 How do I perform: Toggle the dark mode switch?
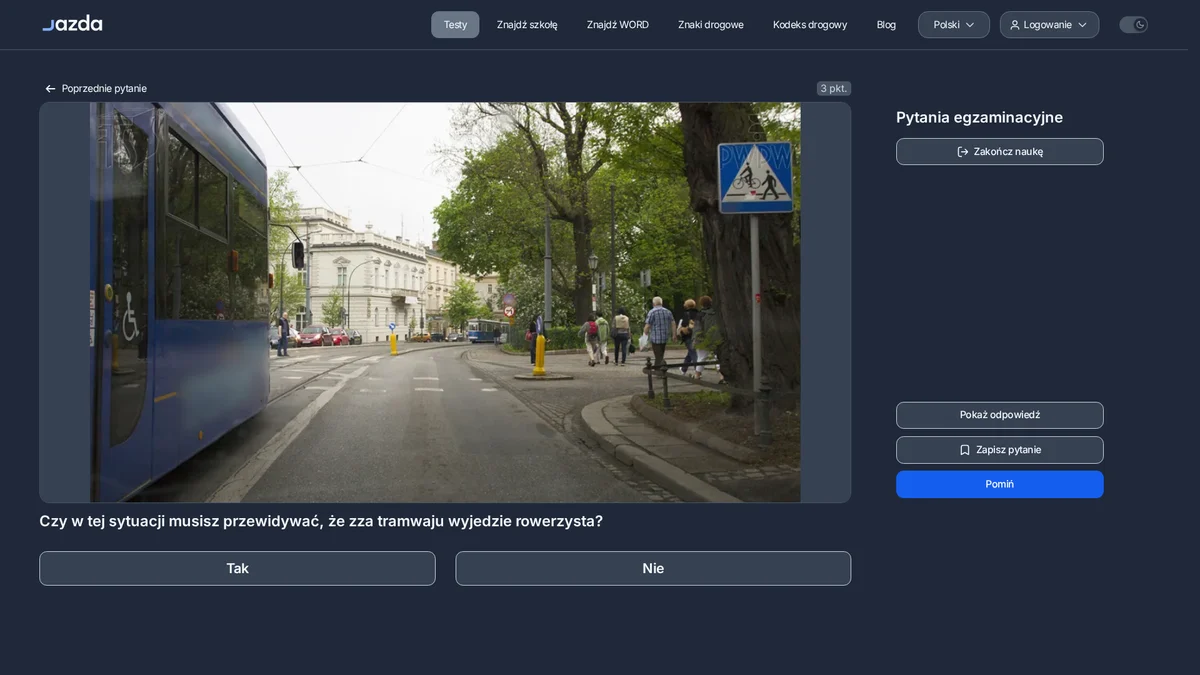coord(1134,25)
